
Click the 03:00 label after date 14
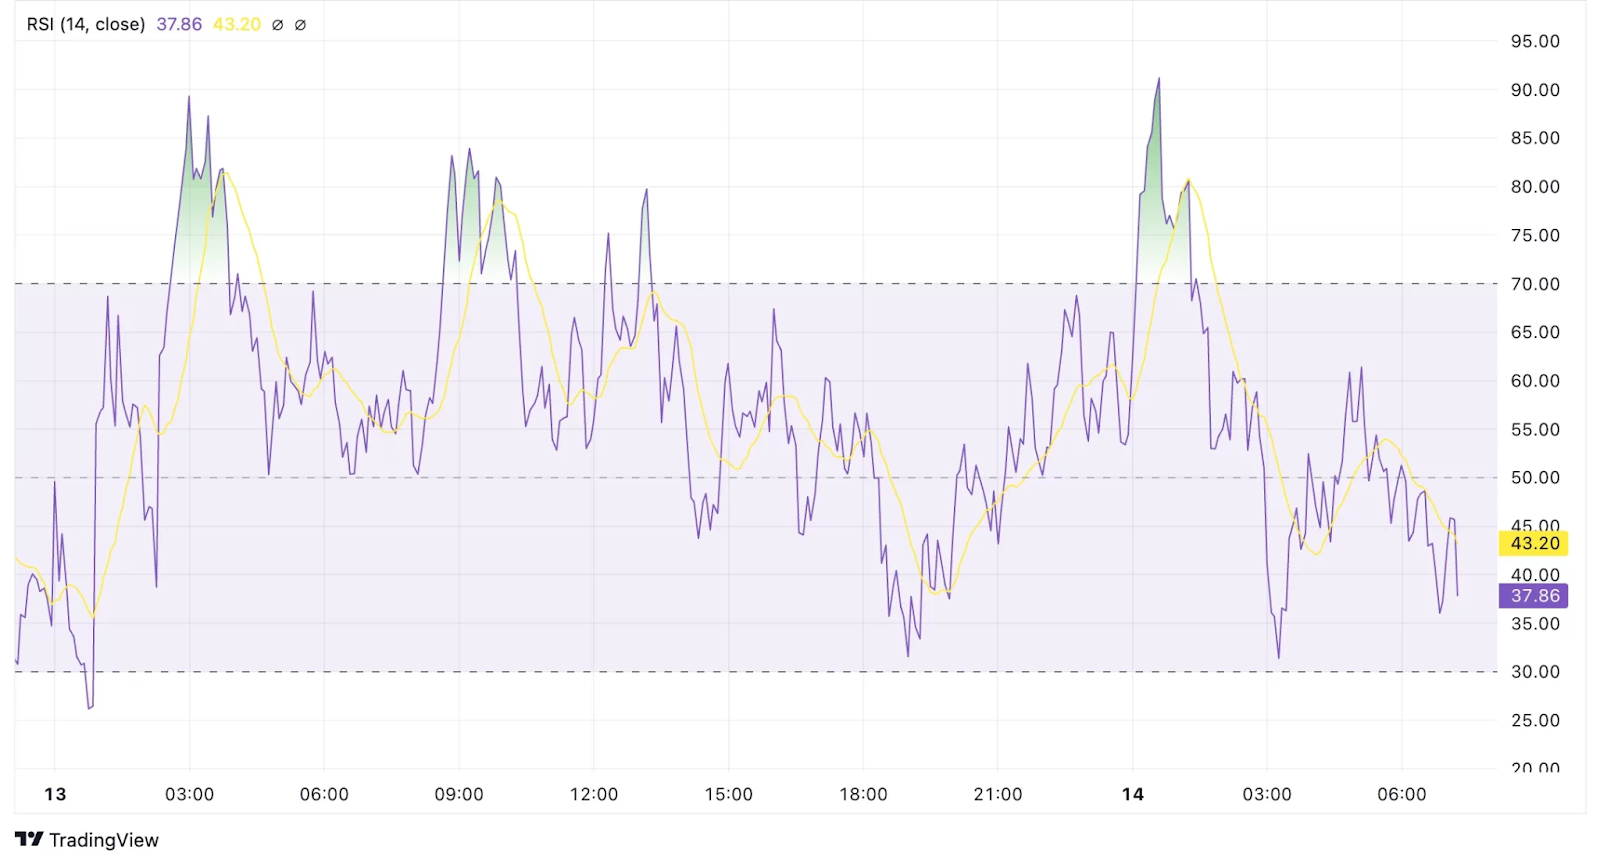[x=1267, y=794]
